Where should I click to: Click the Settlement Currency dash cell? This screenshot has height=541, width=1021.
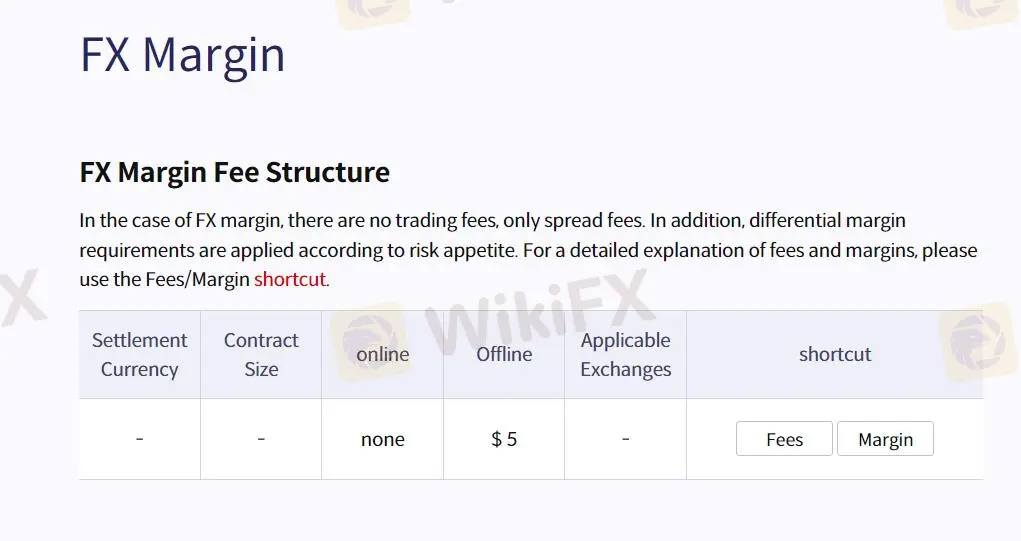click(x=139, y=439)
